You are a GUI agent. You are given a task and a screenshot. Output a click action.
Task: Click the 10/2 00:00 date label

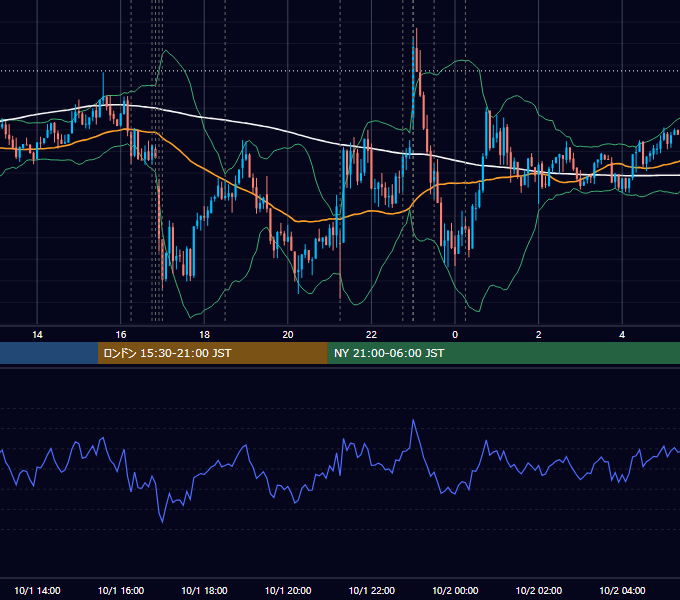click(x=455, y=590)
